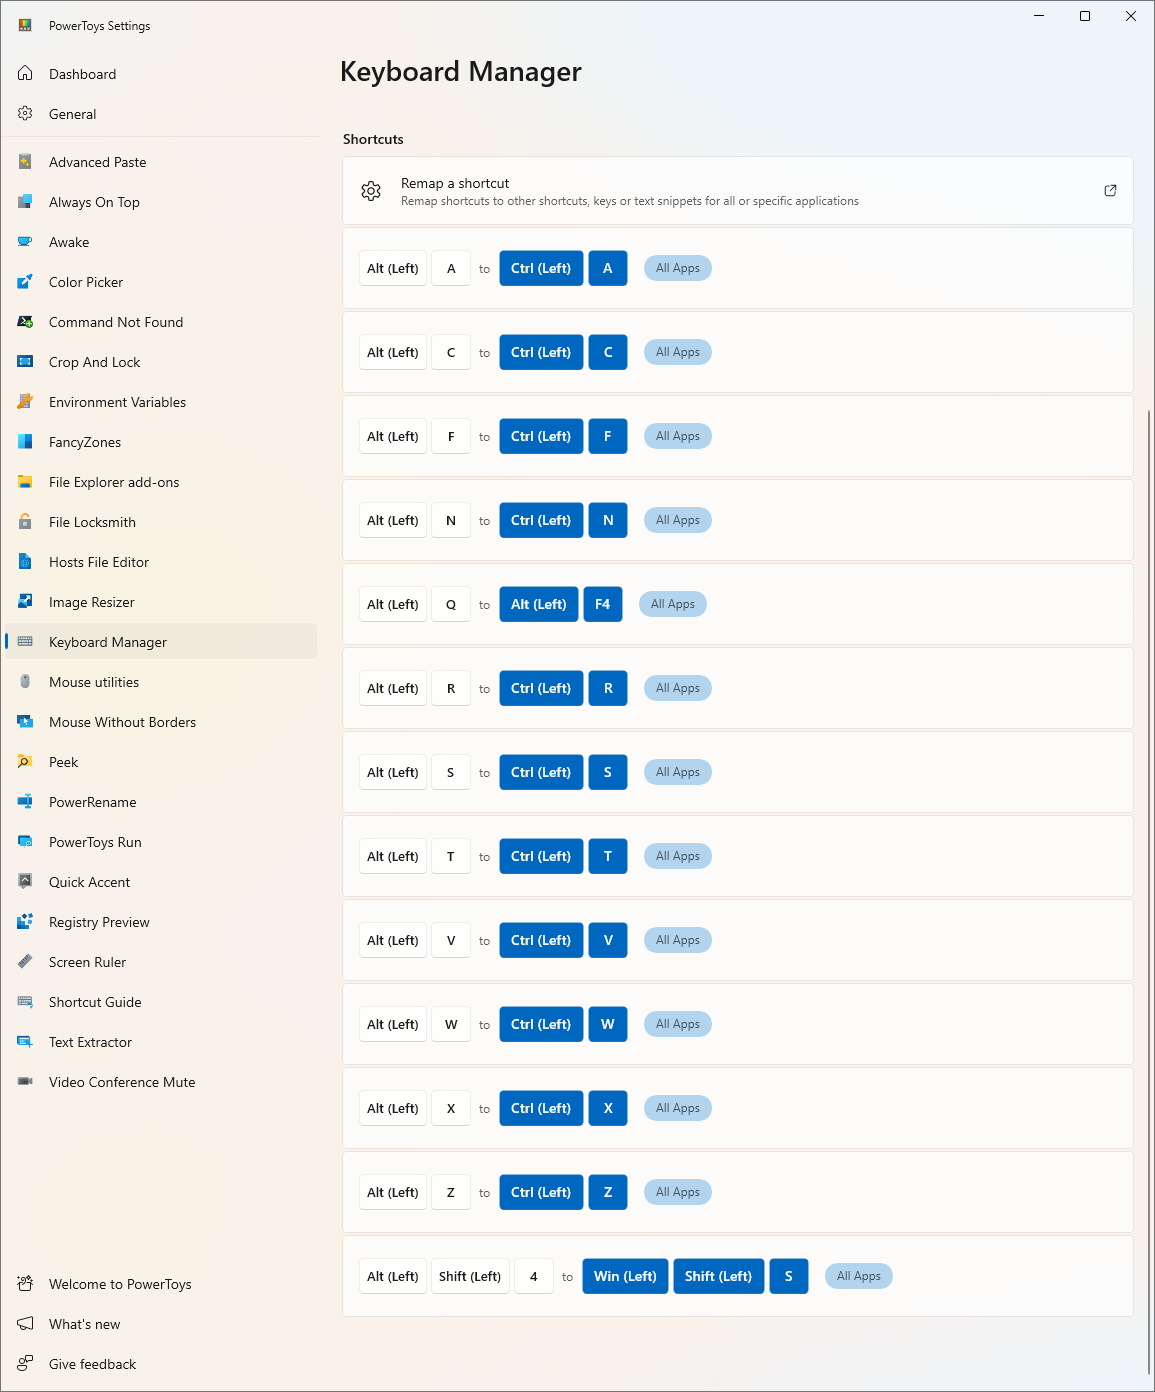
Task: Go to the Dashboard page
Action: [161, 74]
